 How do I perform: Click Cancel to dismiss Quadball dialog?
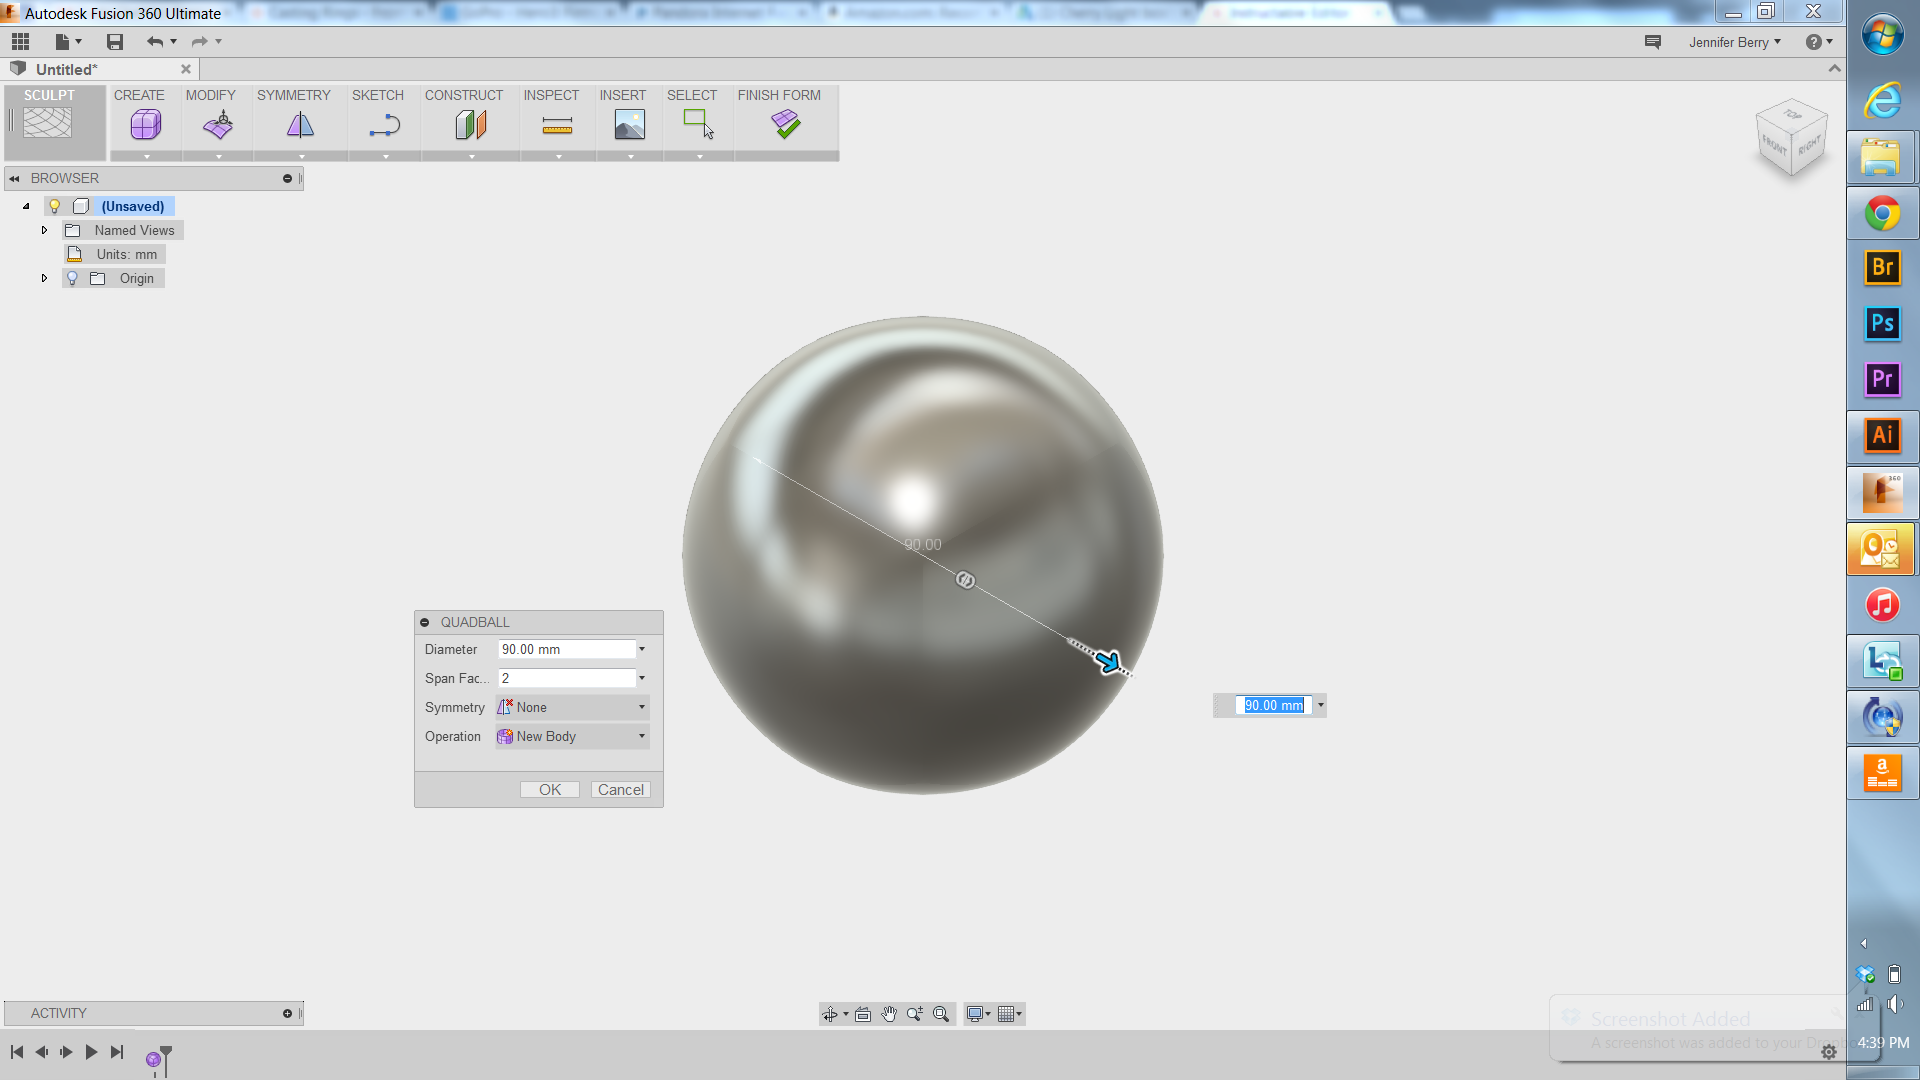pyautogui.click(x=620, y=789)
